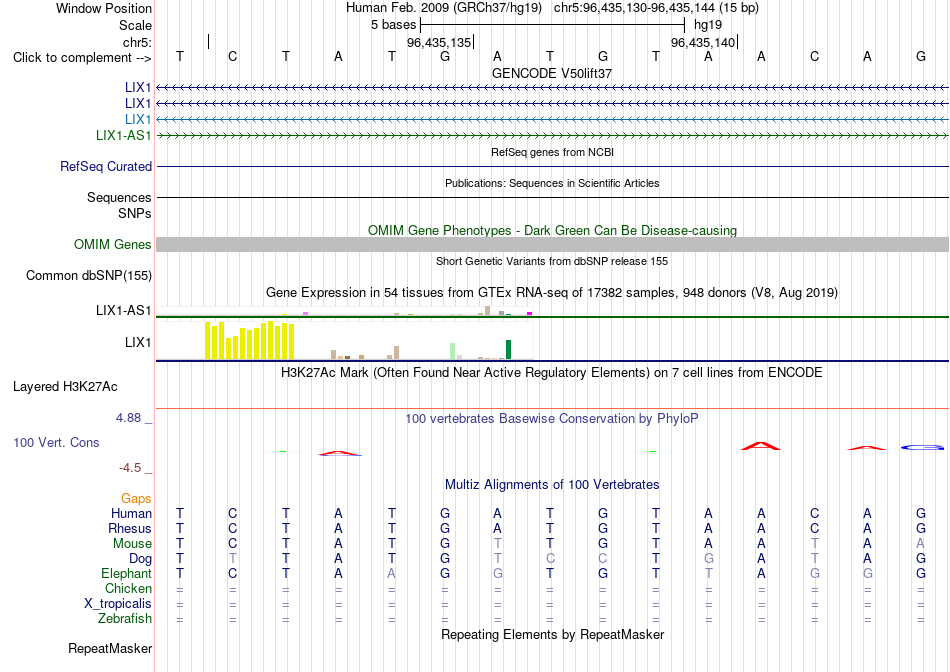Click the GENCODE V50lift37 track title
The width and height of the screenshot is (950, 672).
click(552, 73)
